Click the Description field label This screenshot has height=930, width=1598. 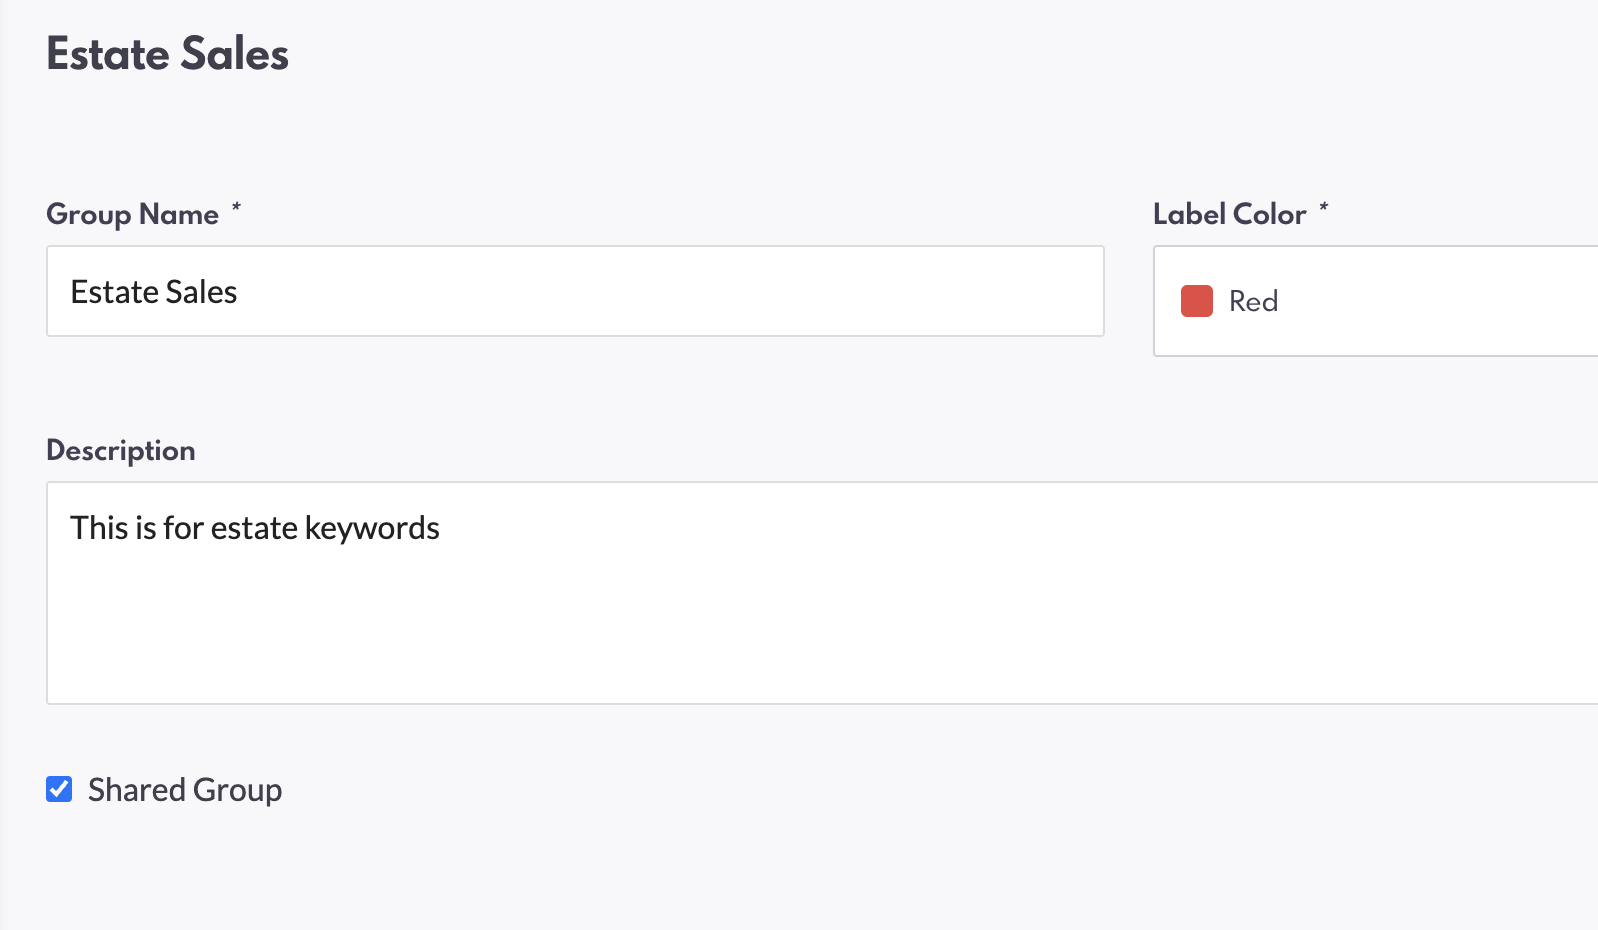121,450
